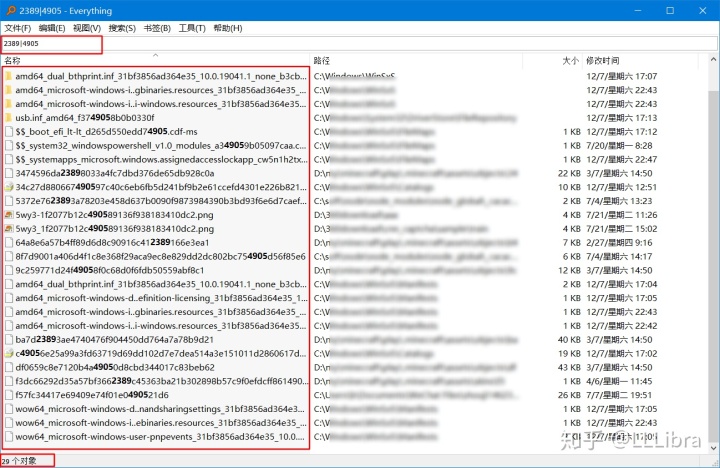Click date 7/7/星期二 19:51 cell
This screenshot has width=720, height=468.
click(619, 395)
